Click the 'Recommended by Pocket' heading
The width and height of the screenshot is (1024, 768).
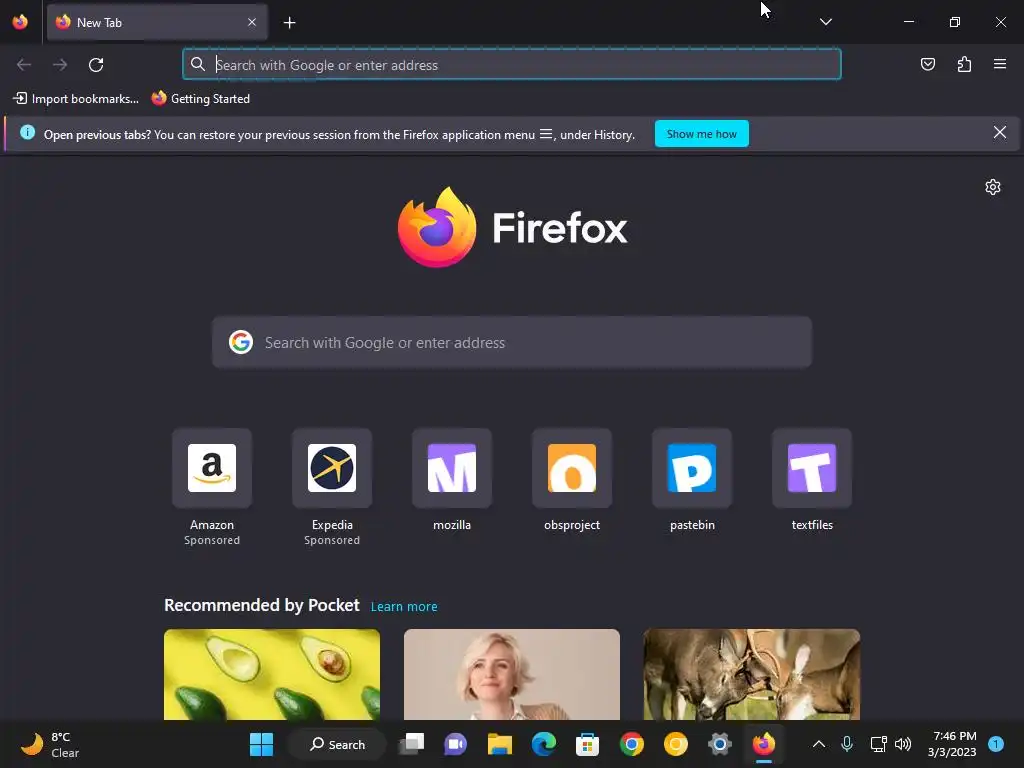[261, 605]
